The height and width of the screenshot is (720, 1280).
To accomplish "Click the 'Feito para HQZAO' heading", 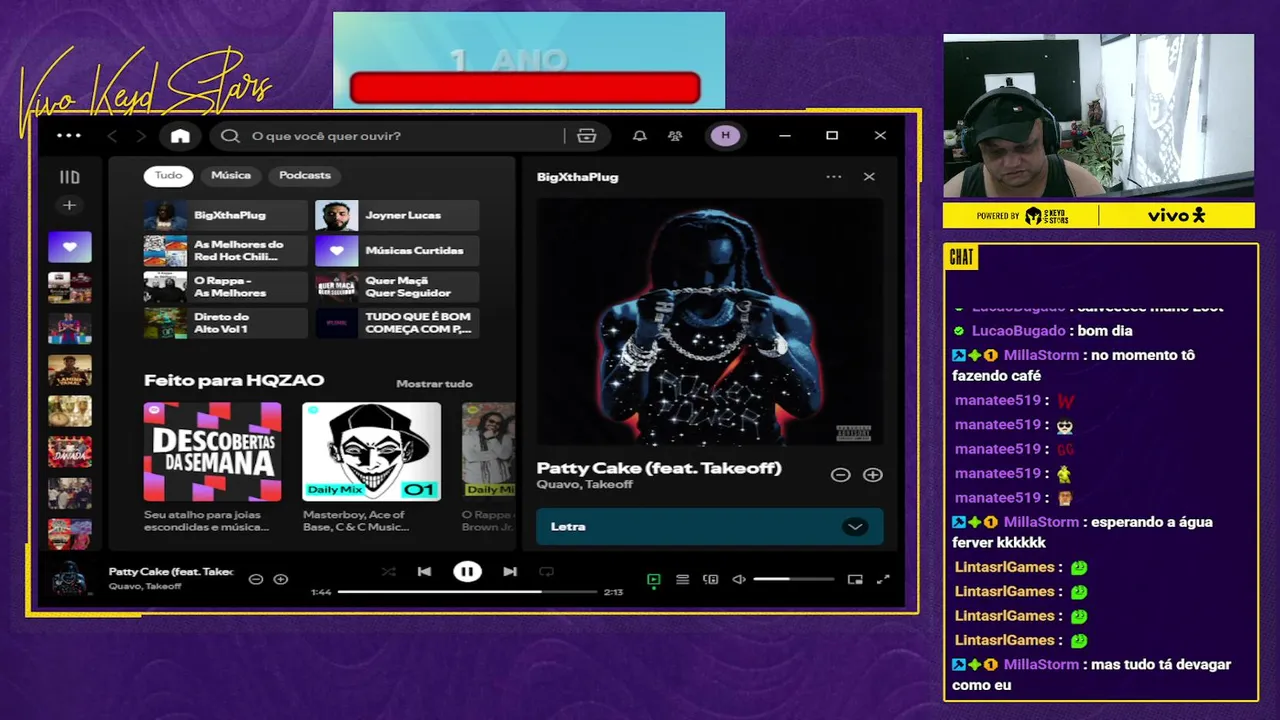I will click(234, 380).
